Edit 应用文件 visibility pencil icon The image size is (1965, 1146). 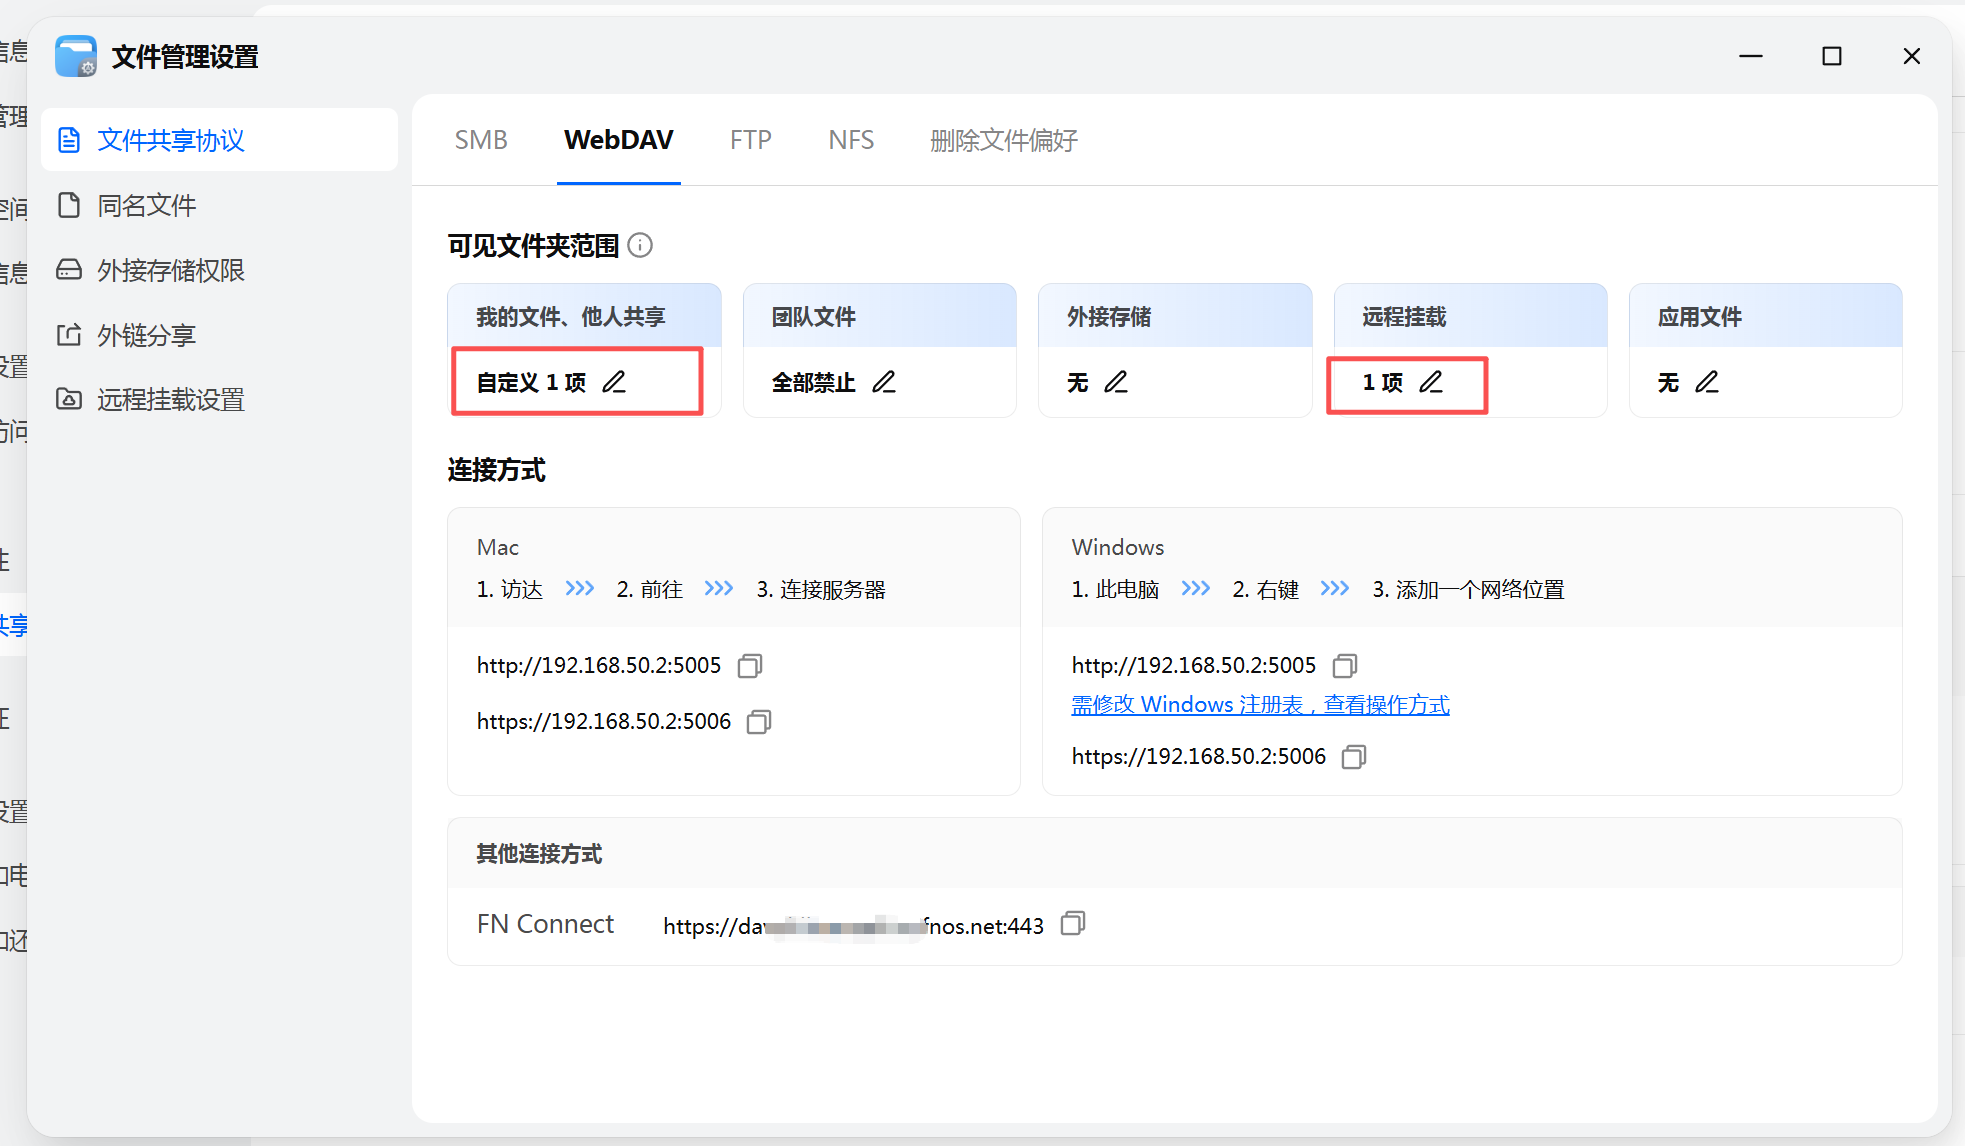pyautogui.click(x=1707, y=382)
